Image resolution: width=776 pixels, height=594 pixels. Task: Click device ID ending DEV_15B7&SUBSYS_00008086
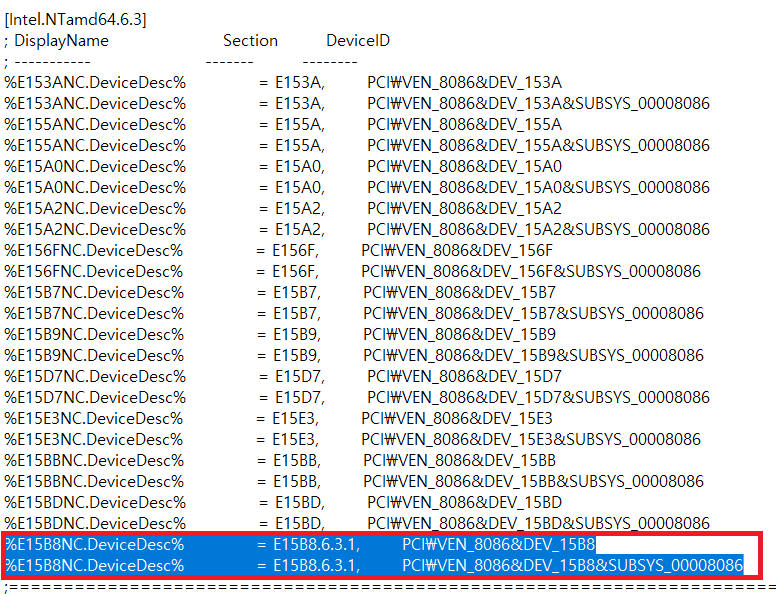533,314
